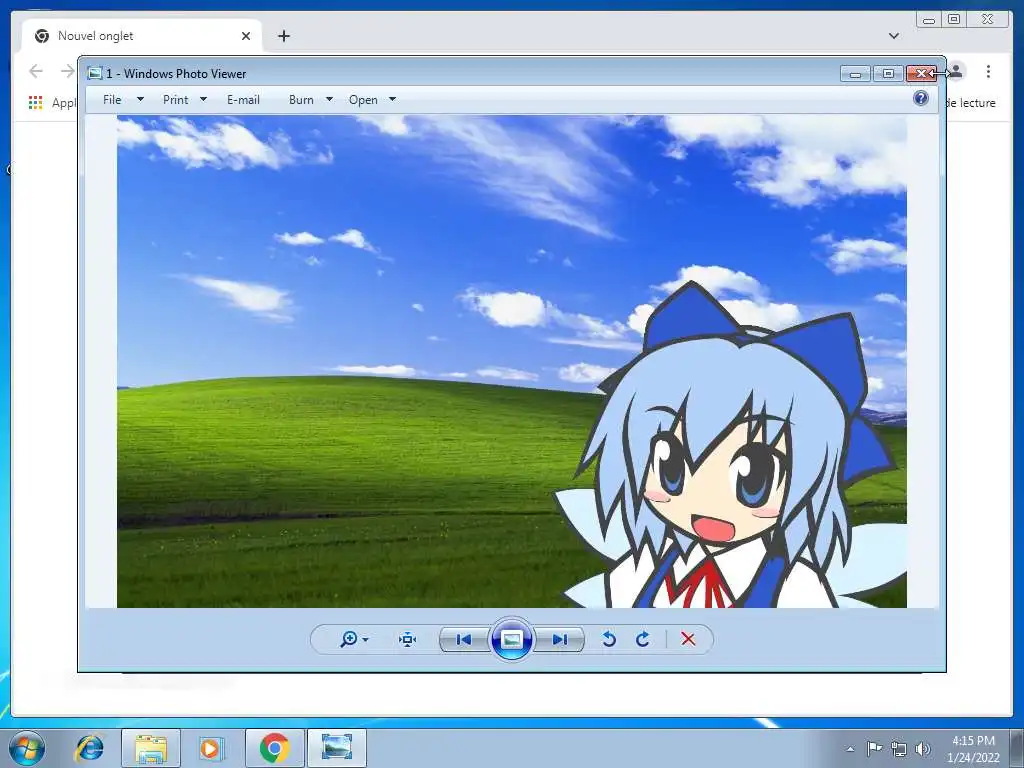Screen dimensions: 1024x768
Task: Open Photo Viewer help icon
Action: [921, 98]
